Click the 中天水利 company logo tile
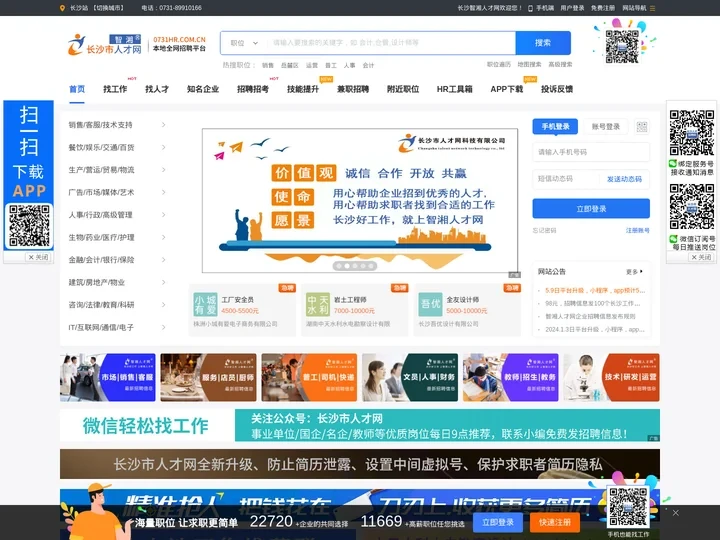Screen dimensions: 720x540 pos(318,304)
